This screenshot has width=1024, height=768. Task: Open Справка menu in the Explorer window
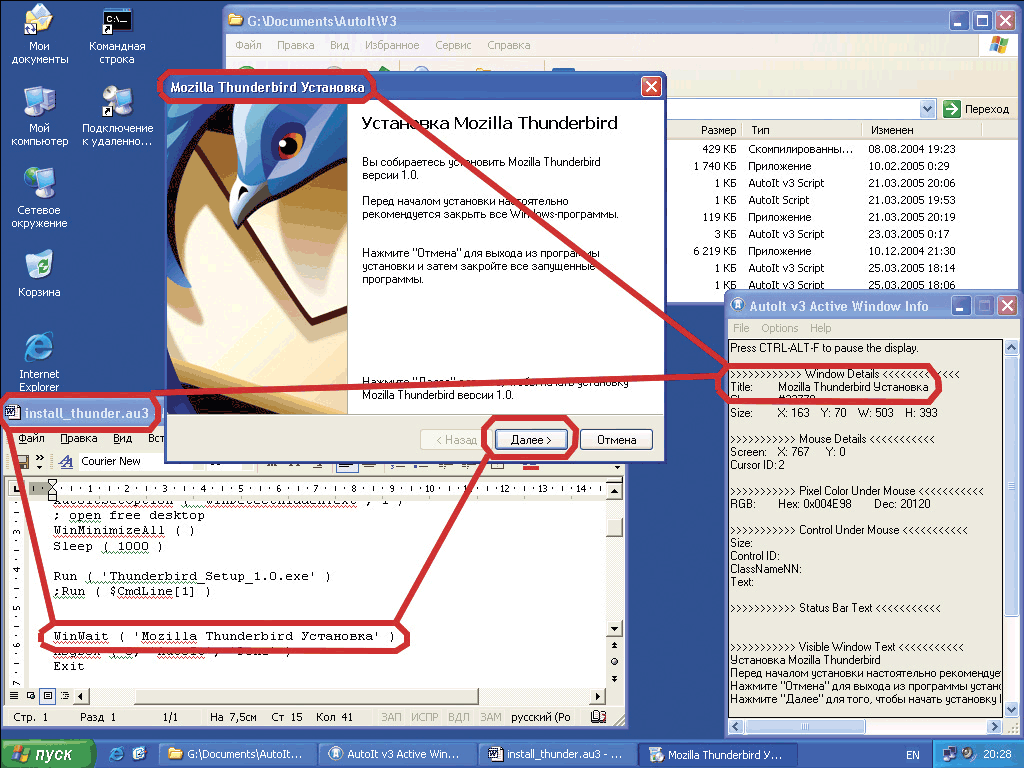click(x=509, y=45)
